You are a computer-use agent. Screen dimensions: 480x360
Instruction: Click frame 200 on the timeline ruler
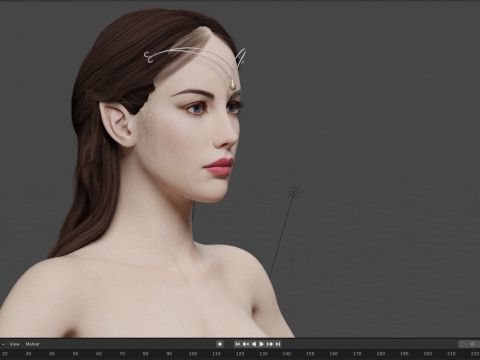[x=428, y=354]
